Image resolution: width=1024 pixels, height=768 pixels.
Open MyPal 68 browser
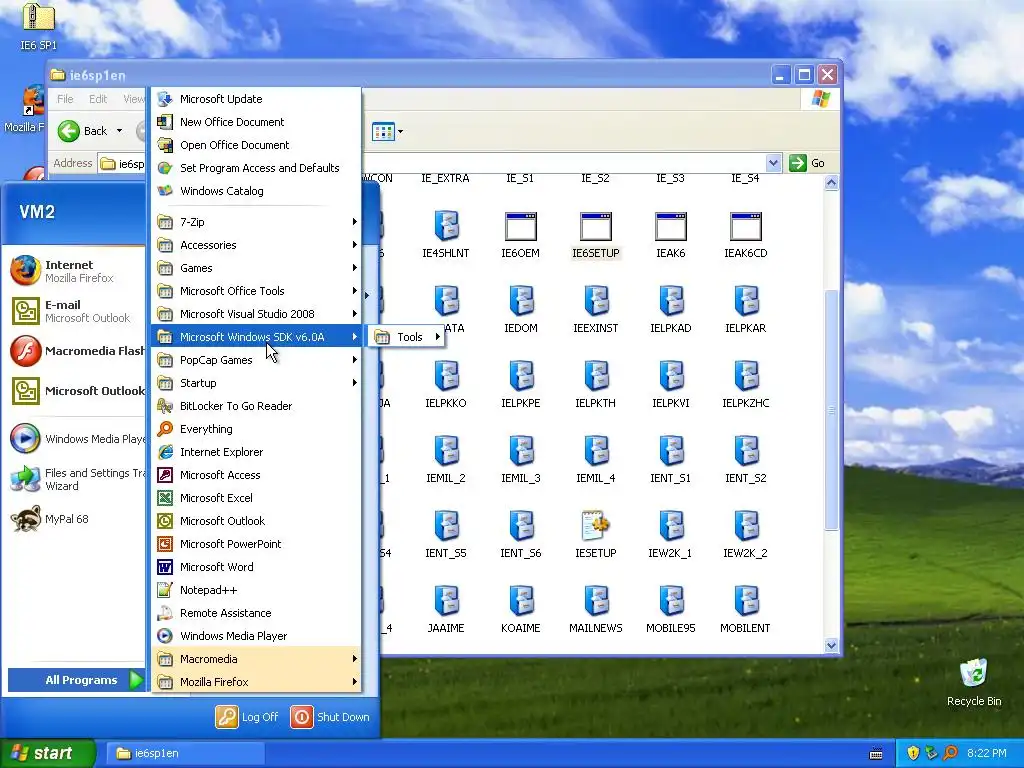point(75,519)
